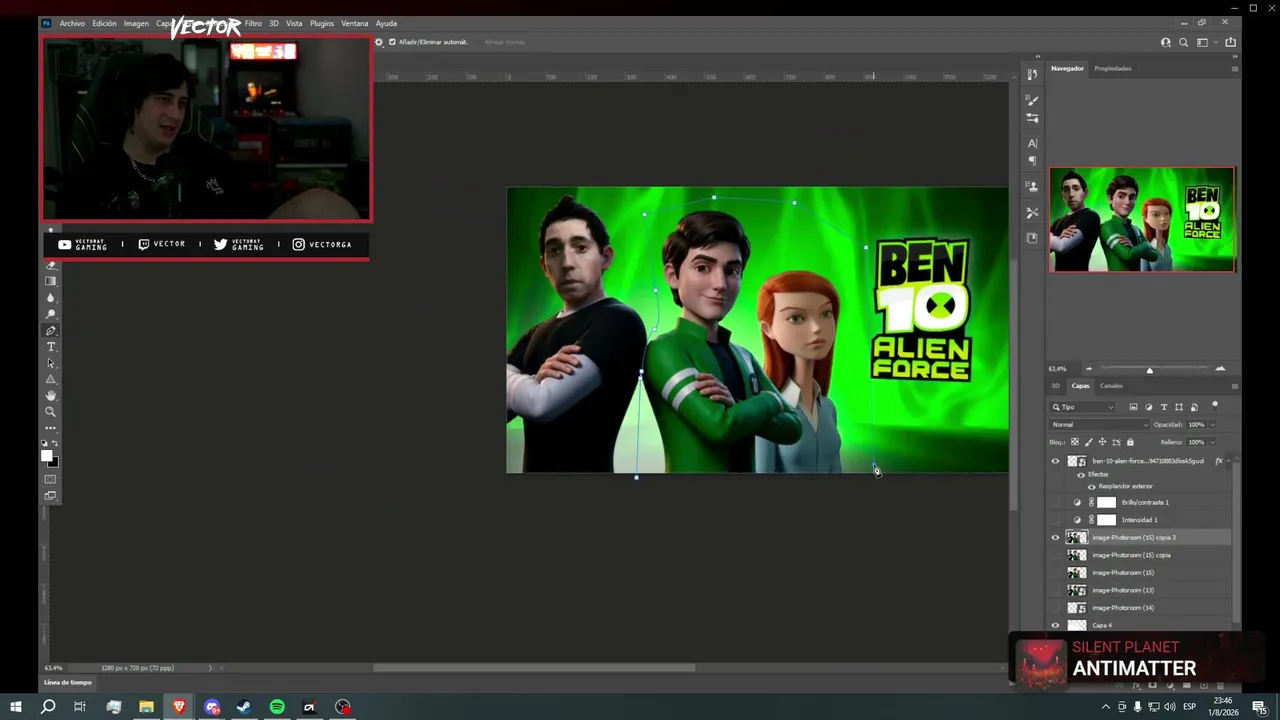Select the Hand tool
Screen dimensions: 1280x720
pyautogui.click(x=51, y=395)
